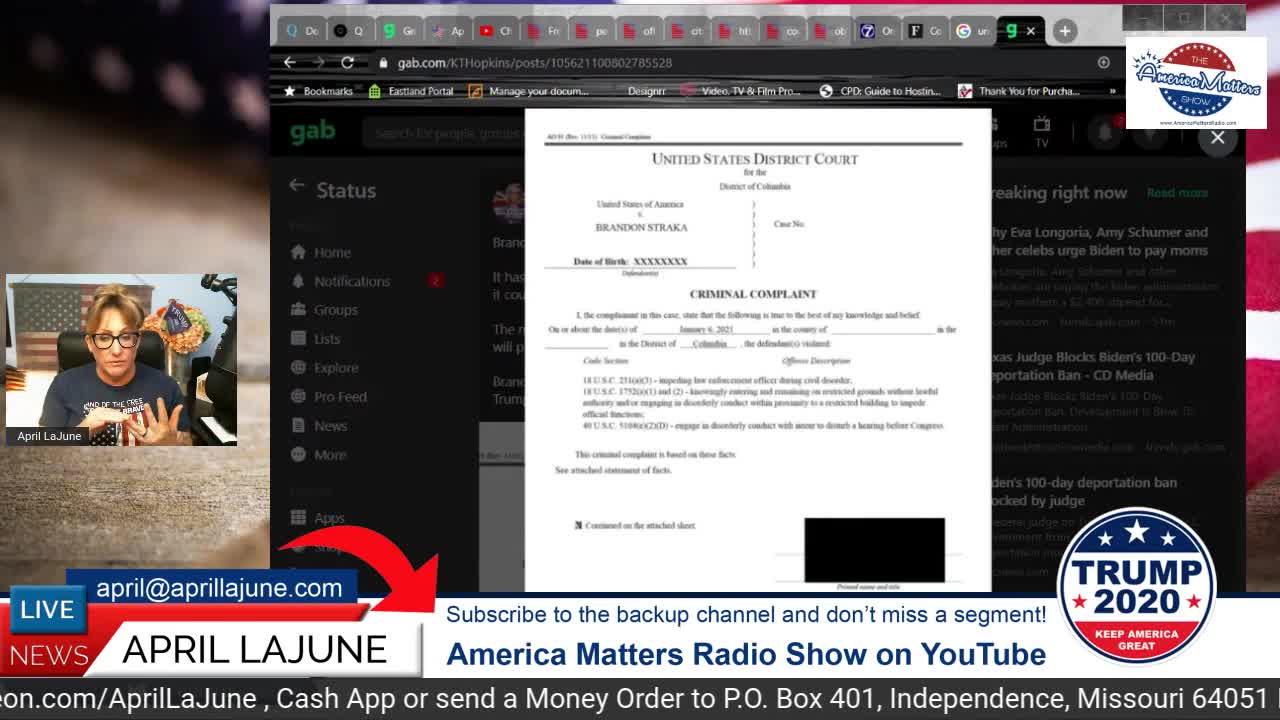Switch to the 'Ap' flag icon tab
The image size is (1280, 720).
[447, 31]
